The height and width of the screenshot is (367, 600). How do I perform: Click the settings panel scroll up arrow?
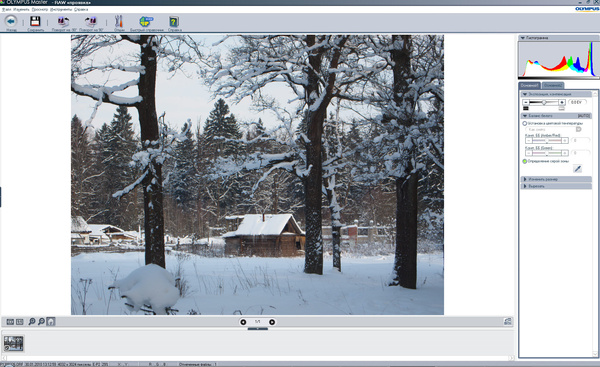tap(595, 94)
